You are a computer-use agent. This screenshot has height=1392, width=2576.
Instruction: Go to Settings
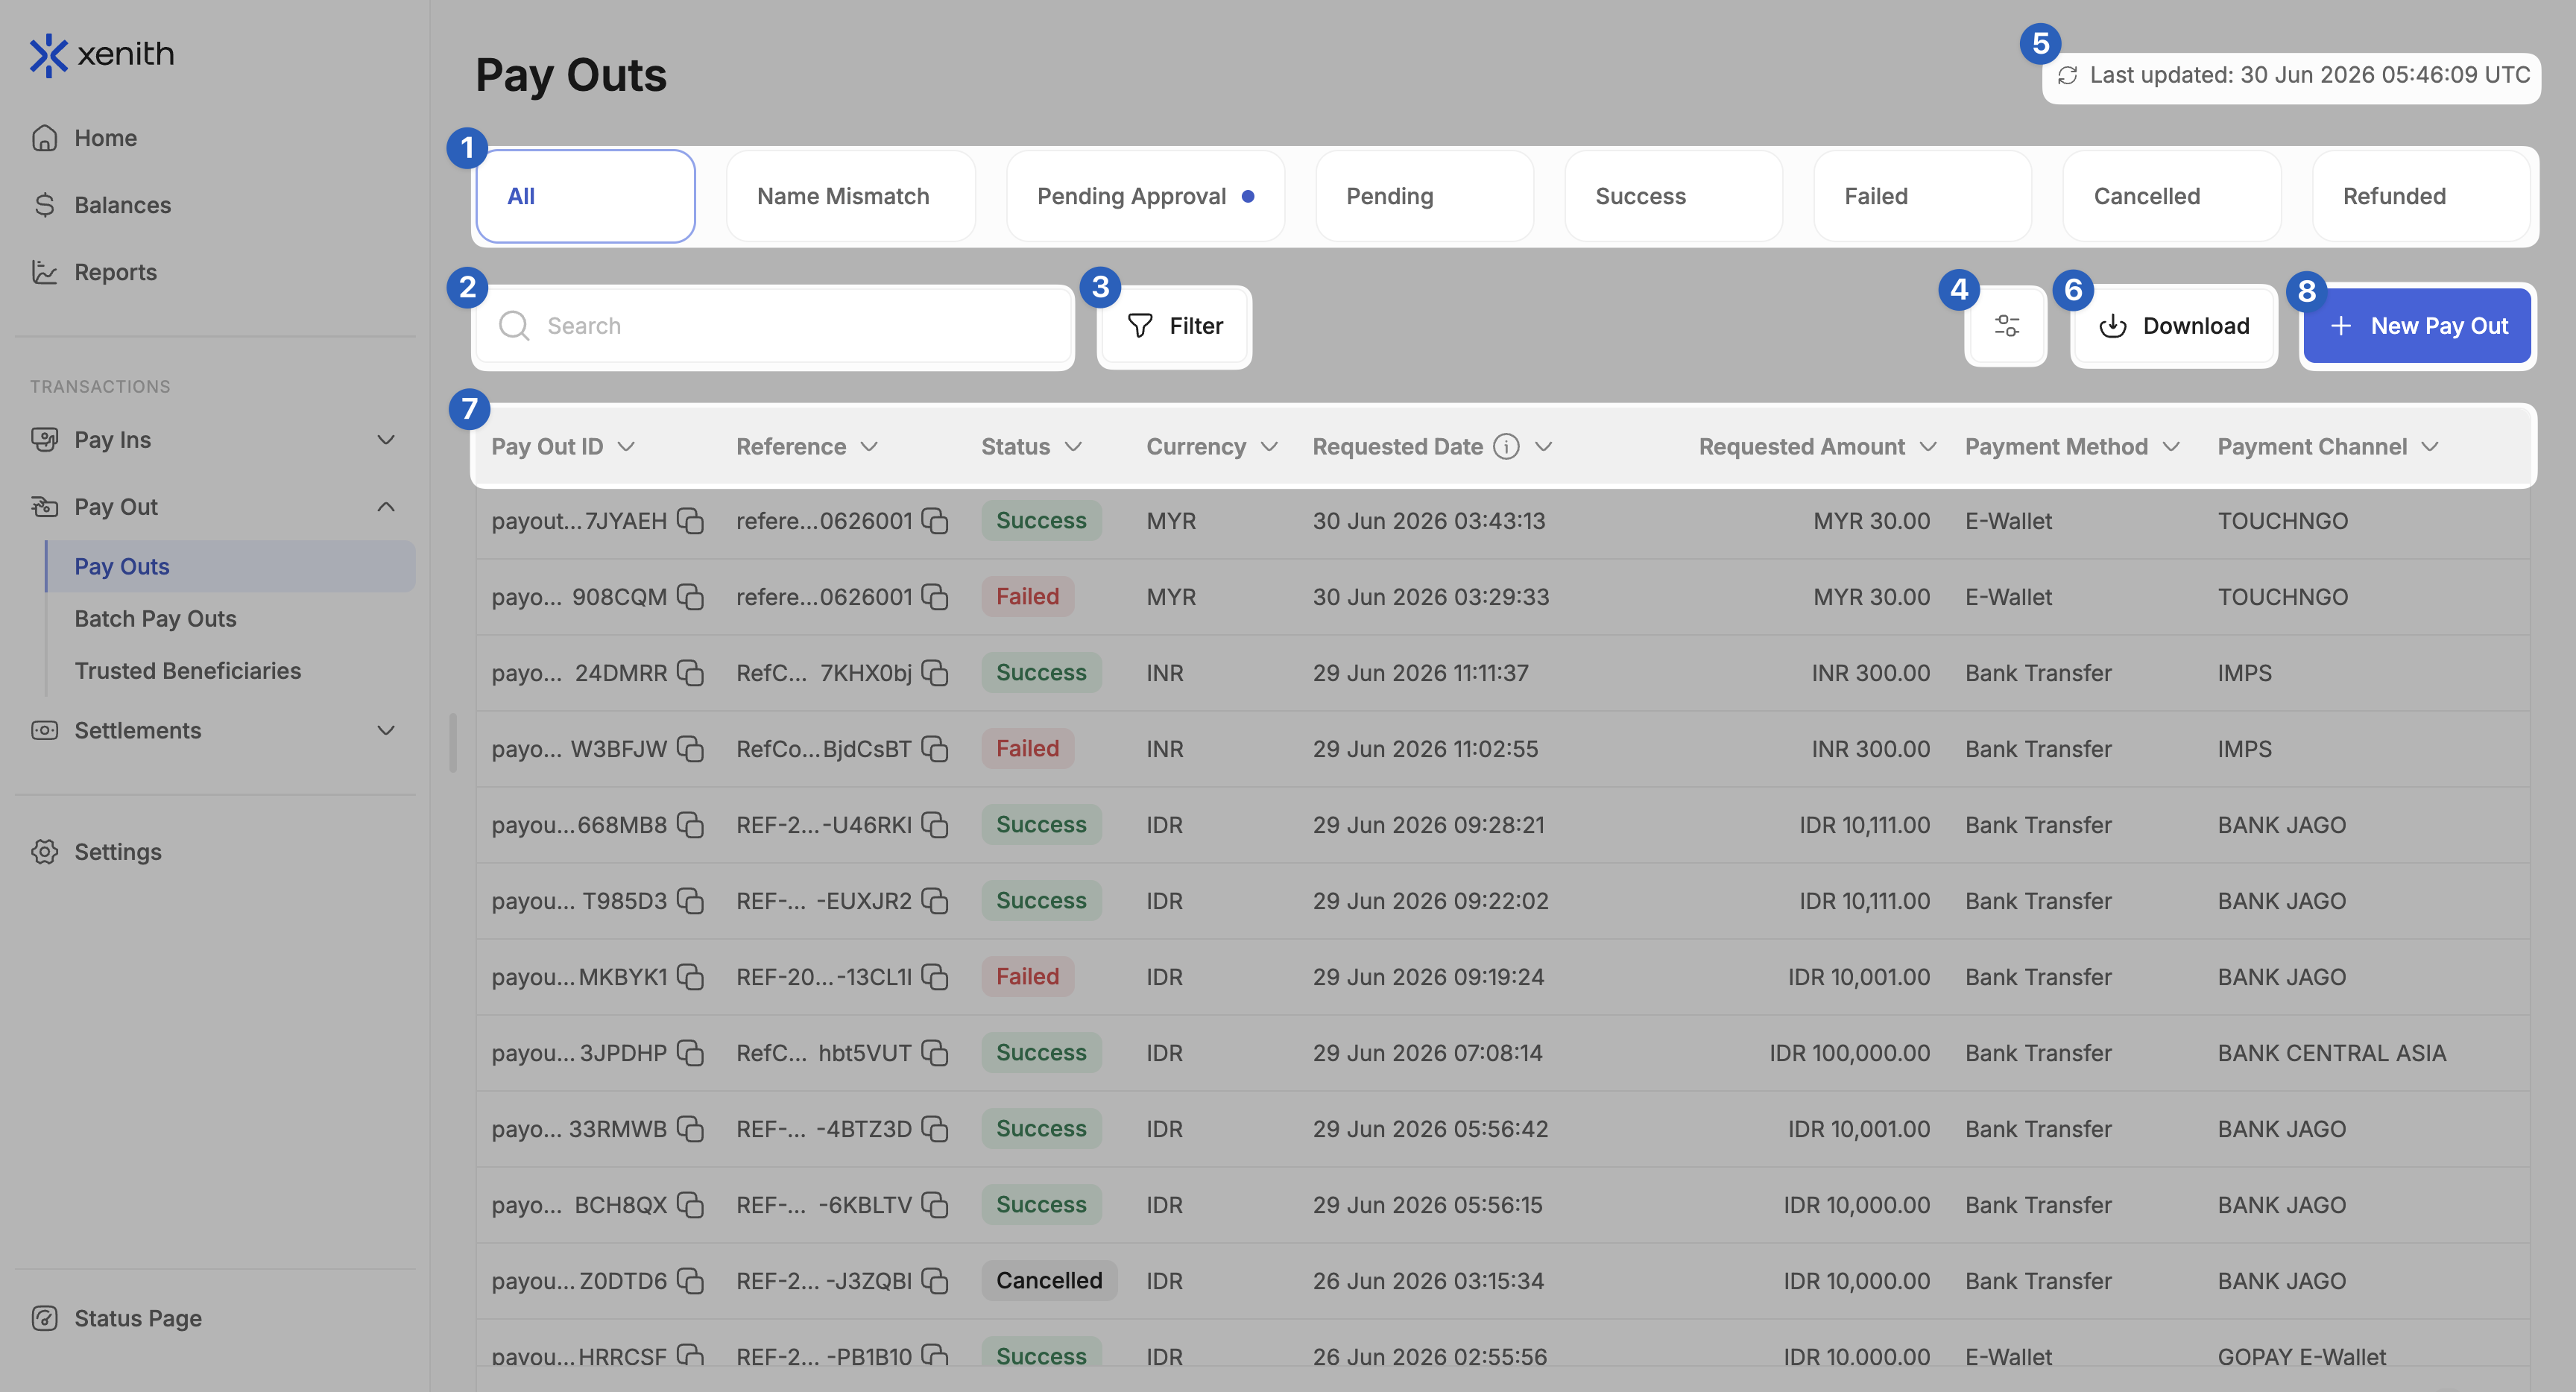point(117,852)
